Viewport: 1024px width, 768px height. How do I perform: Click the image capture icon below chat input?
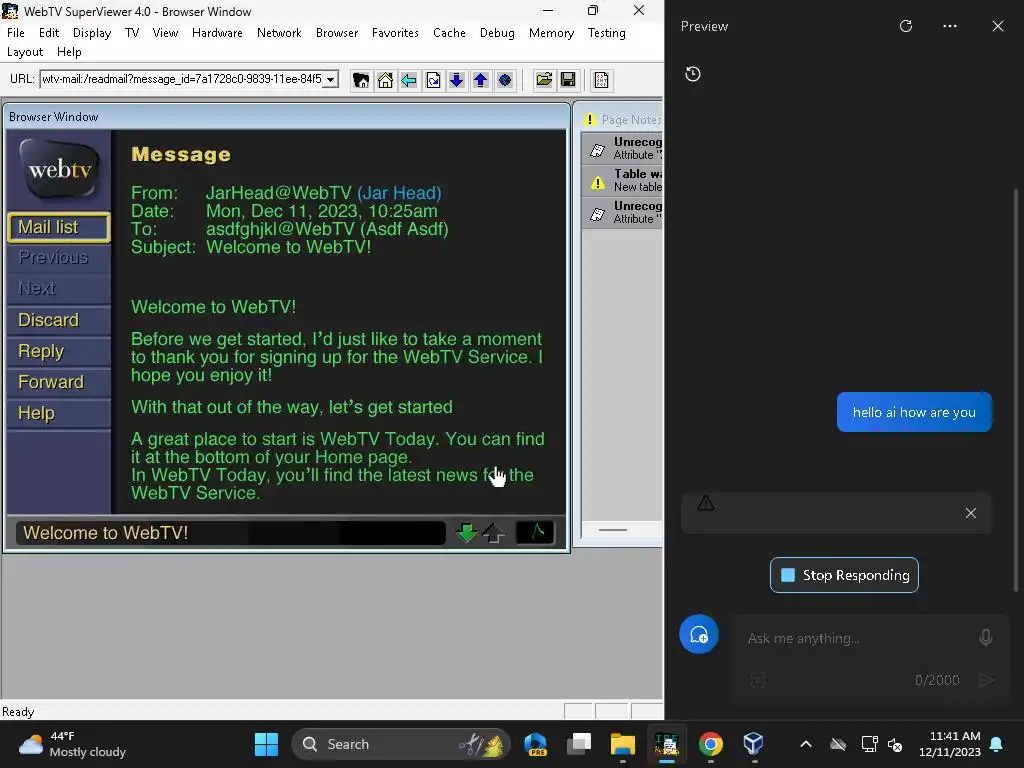[x=758, y=680]
